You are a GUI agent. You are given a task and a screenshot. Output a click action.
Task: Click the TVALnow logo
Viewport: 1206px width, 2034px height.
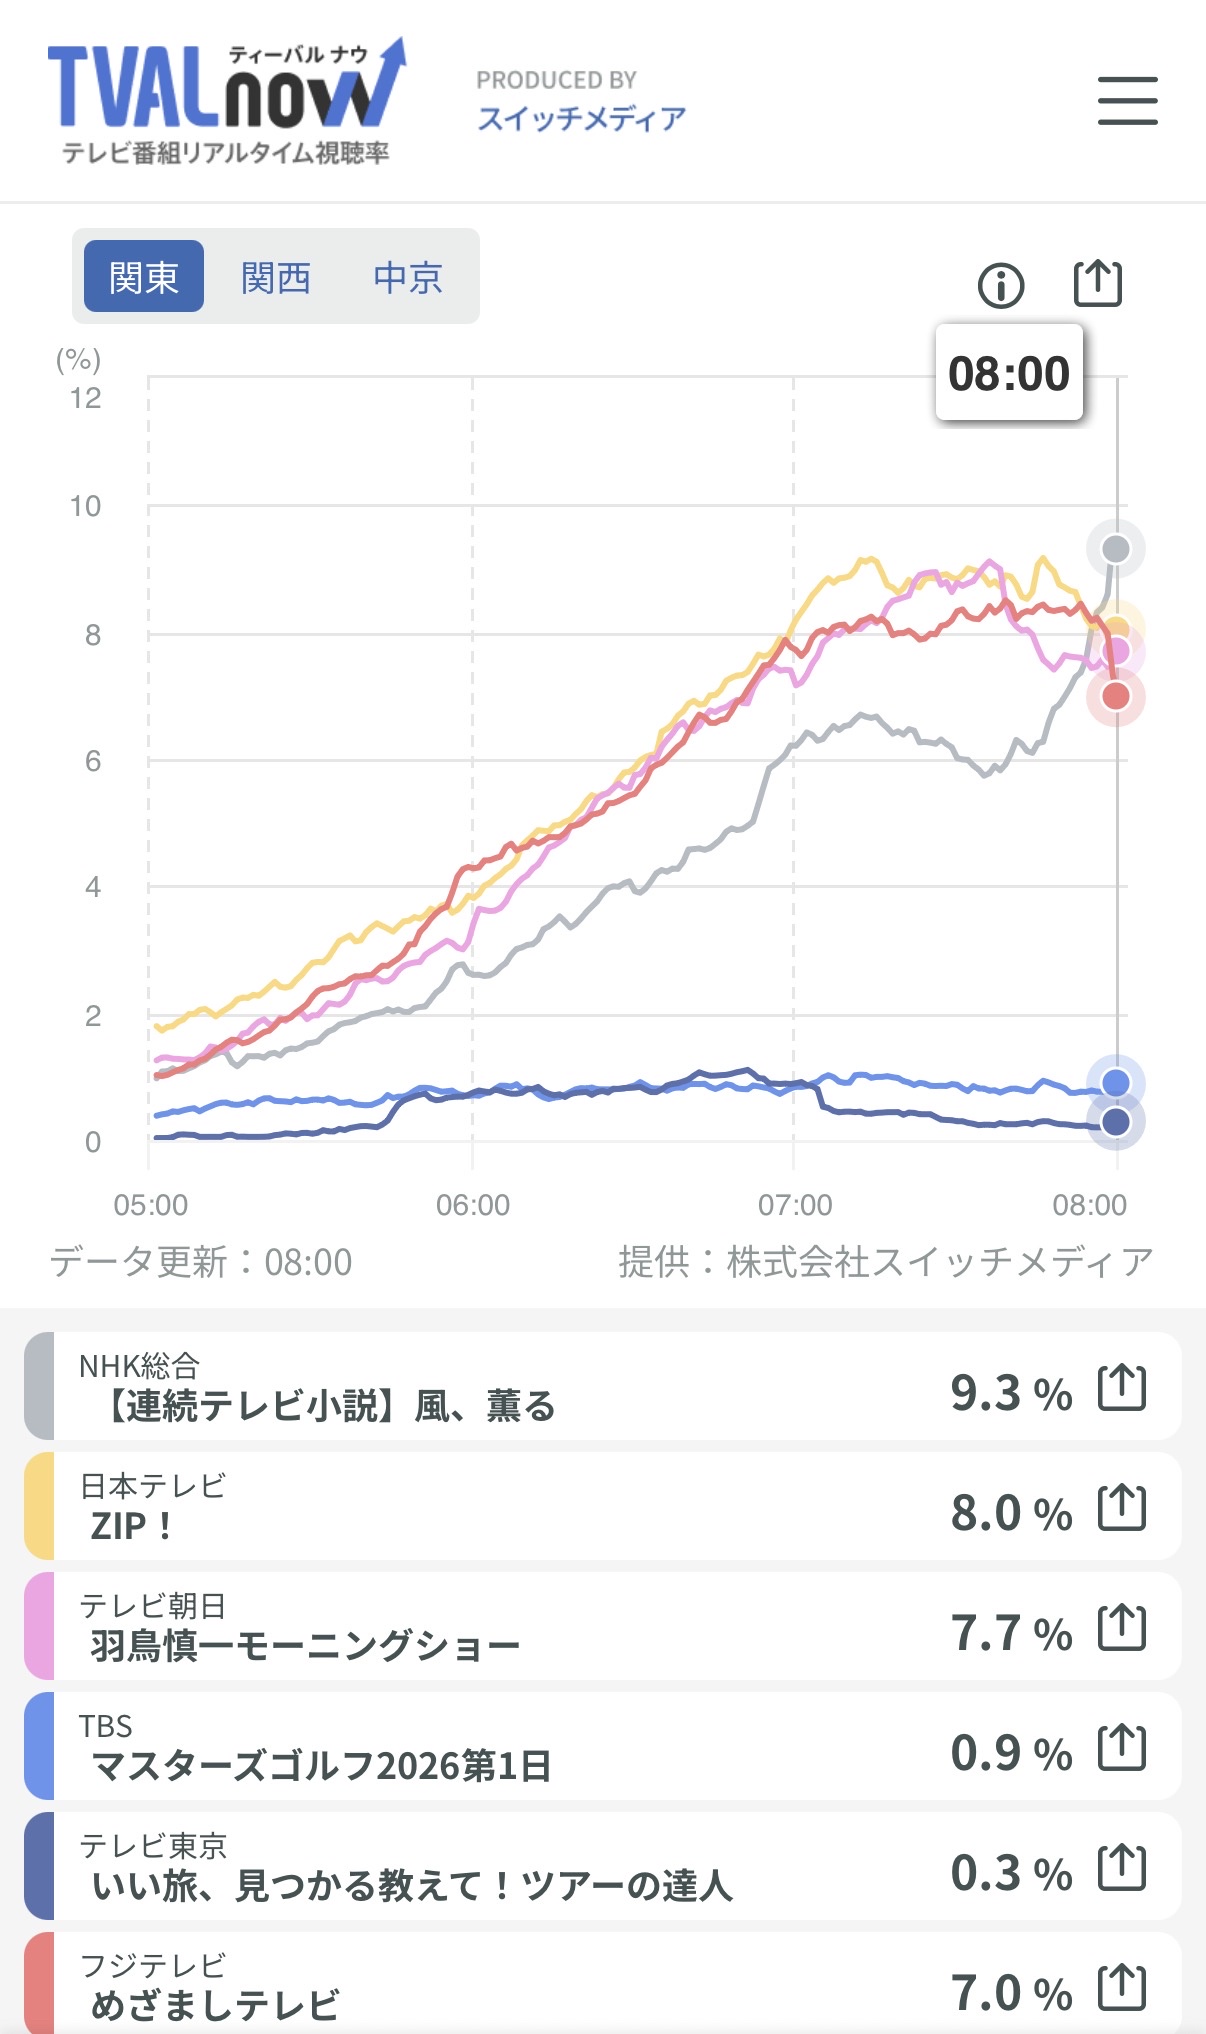pos(226,102)
